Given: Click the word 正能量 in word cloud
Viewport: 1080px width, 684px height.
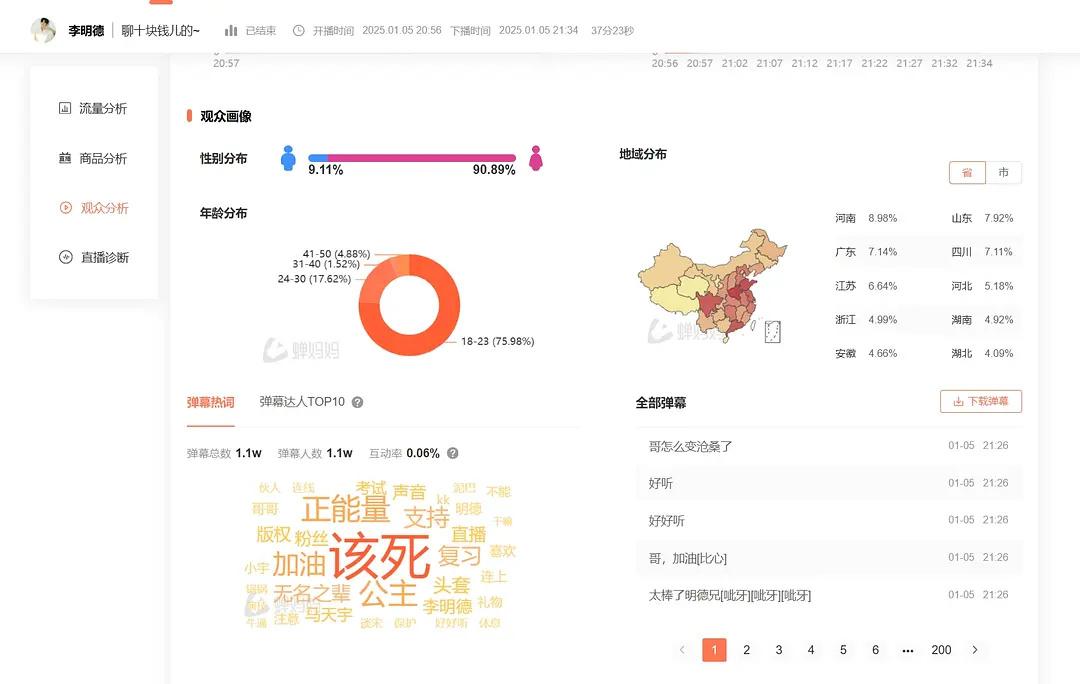Looking at the screenshot, I should point(346,509).
